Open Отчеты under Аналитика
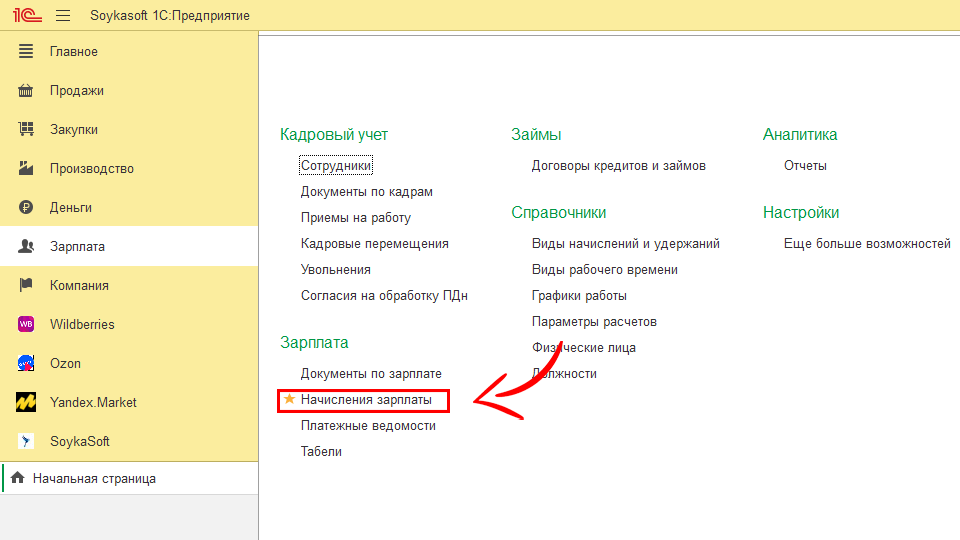Image resolution: width=960 pixels, height=540 pixels. [805, 165]
